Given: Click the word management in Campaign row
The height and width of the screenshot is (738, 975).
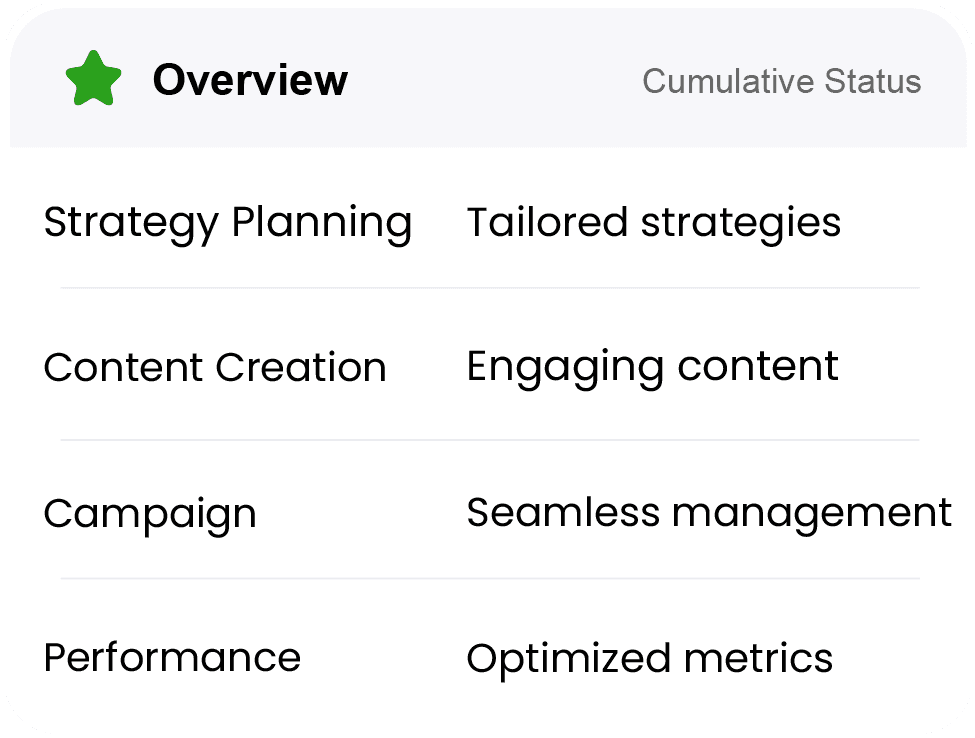Looking at the screenshot, I should [812, 515].
